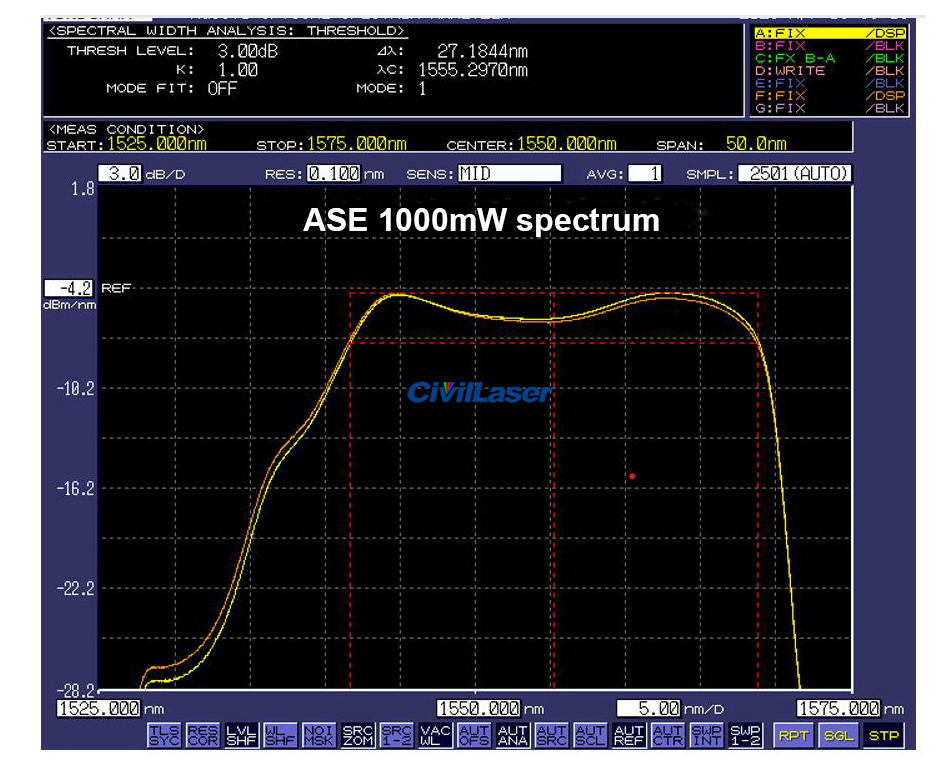Stop the sweep with STP button

884,736
